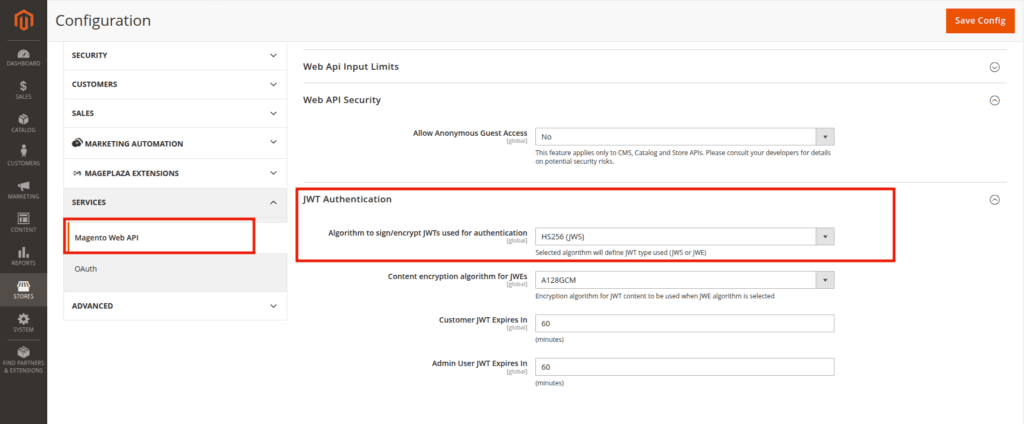Image resolution: width=1024 pixels, height=424 pixels.
Task: Click the Marketing Automation cloud icon
Action: 77,143
